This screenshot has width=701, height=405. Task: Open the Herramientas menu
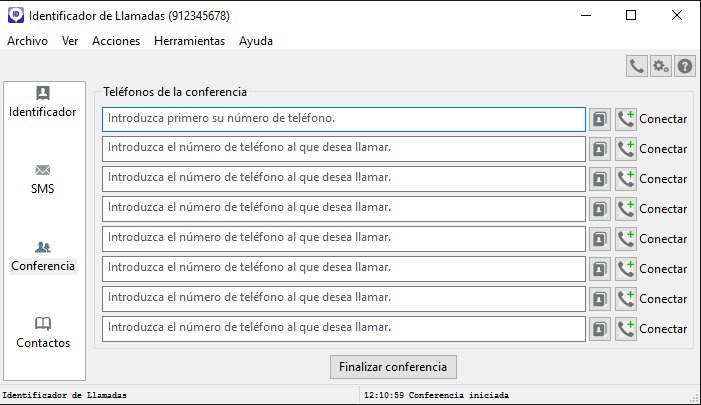point(190,41)
